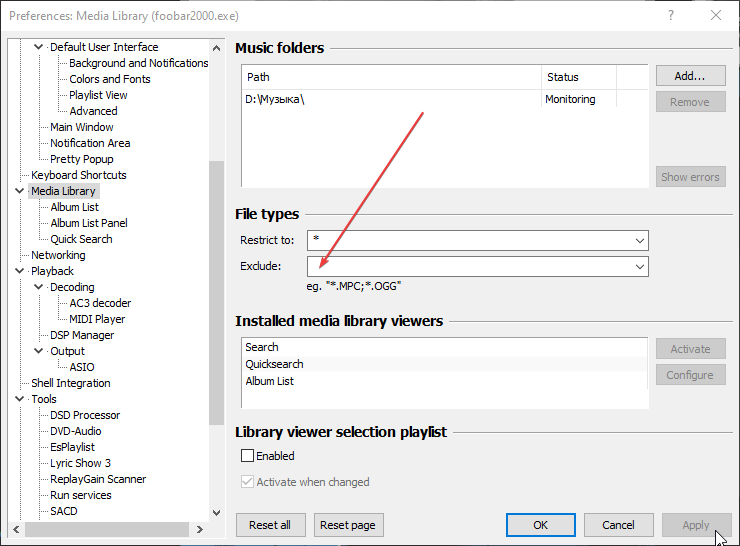The width and height of the screenshot is (740, 546).
Task: Go to ReplayGain Scanner settings
Action: point(98,479)
